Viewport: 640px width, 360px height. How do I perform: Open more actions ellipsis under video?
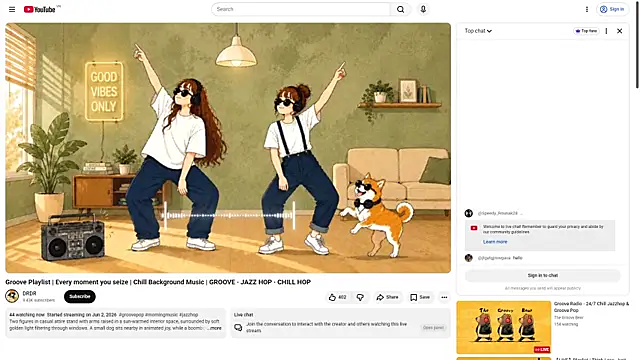coord(444,297)
